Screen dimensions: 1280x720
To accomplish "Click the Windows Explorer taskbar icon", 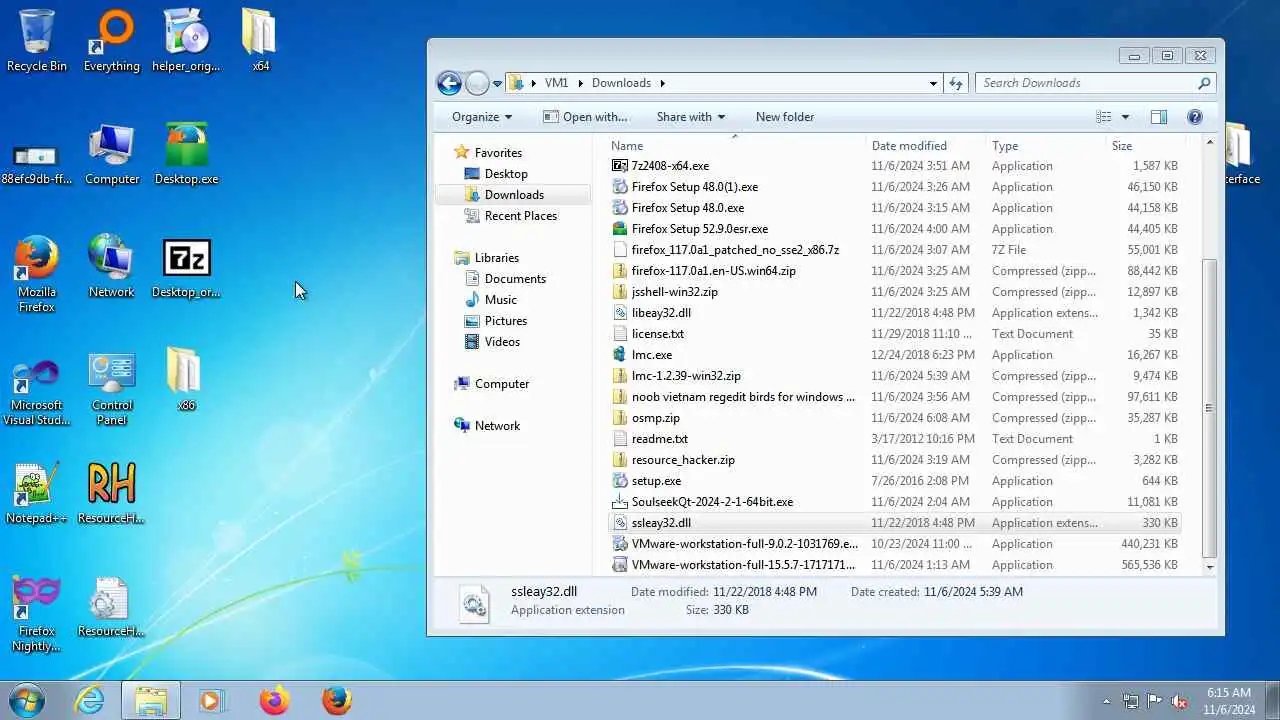I will click(151, 700).
